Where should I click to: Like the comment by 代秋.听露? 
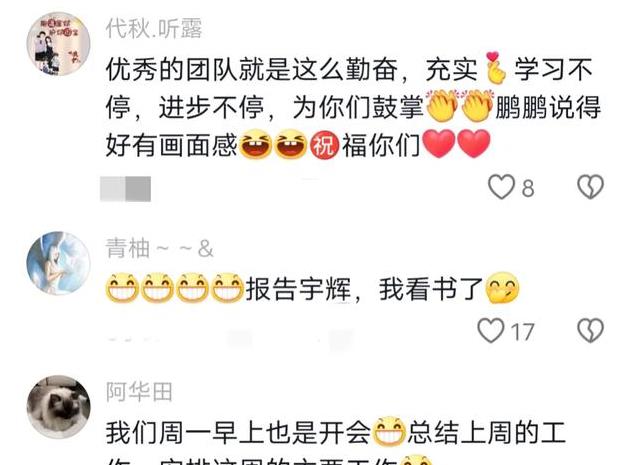(x=502, y=187)
